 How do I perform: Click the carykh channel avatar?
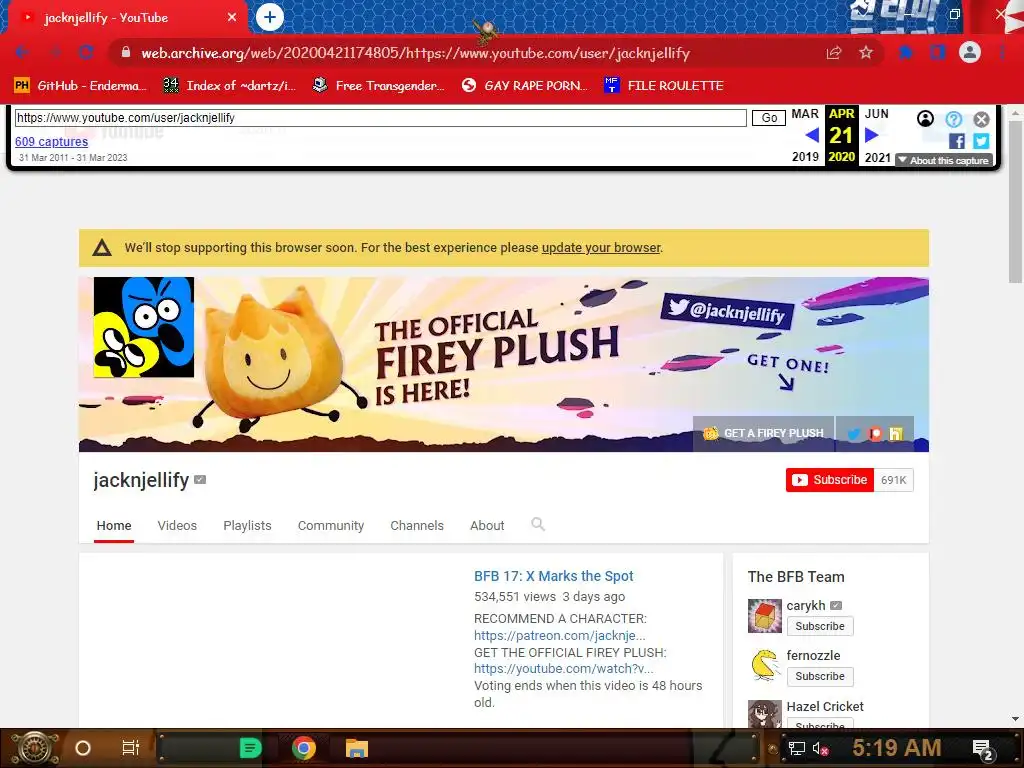pyautogui.click(x=765, y=616)
